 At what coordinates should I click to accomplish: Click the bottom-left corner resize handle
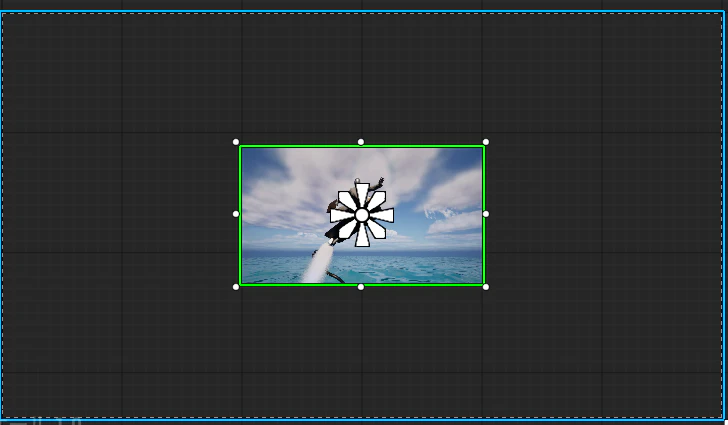[236, 287]
